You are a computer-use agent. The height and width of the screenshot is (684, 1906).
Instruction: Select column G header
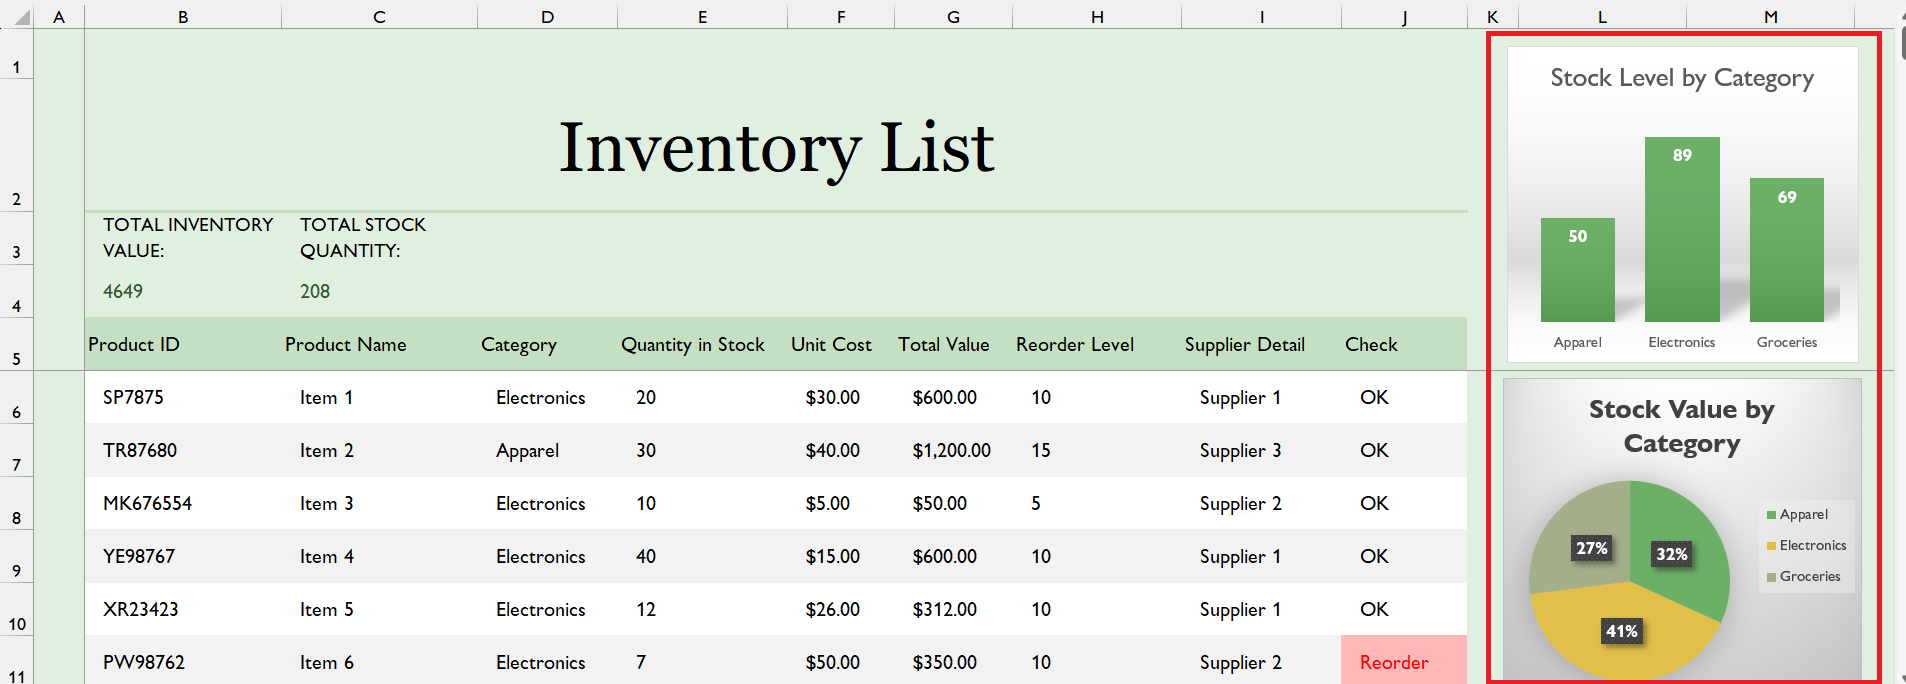[953, 17]
